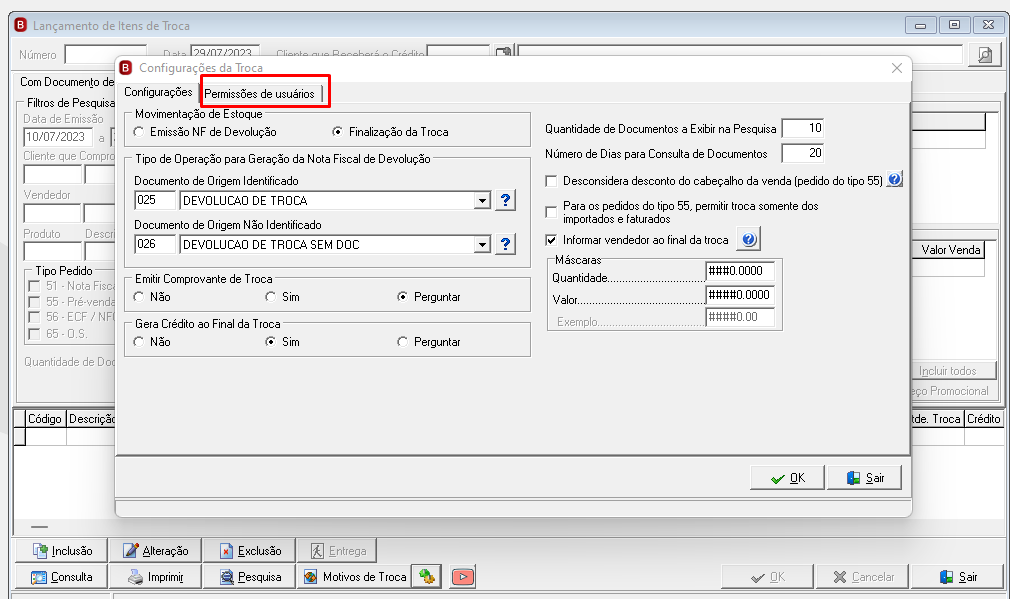Image resolution: width=1010 pixels, height=599 pixels.
Task: Click help icon beside DEVOLUCAO DE TROCA SEM DOC
Action: pos(506,244)
